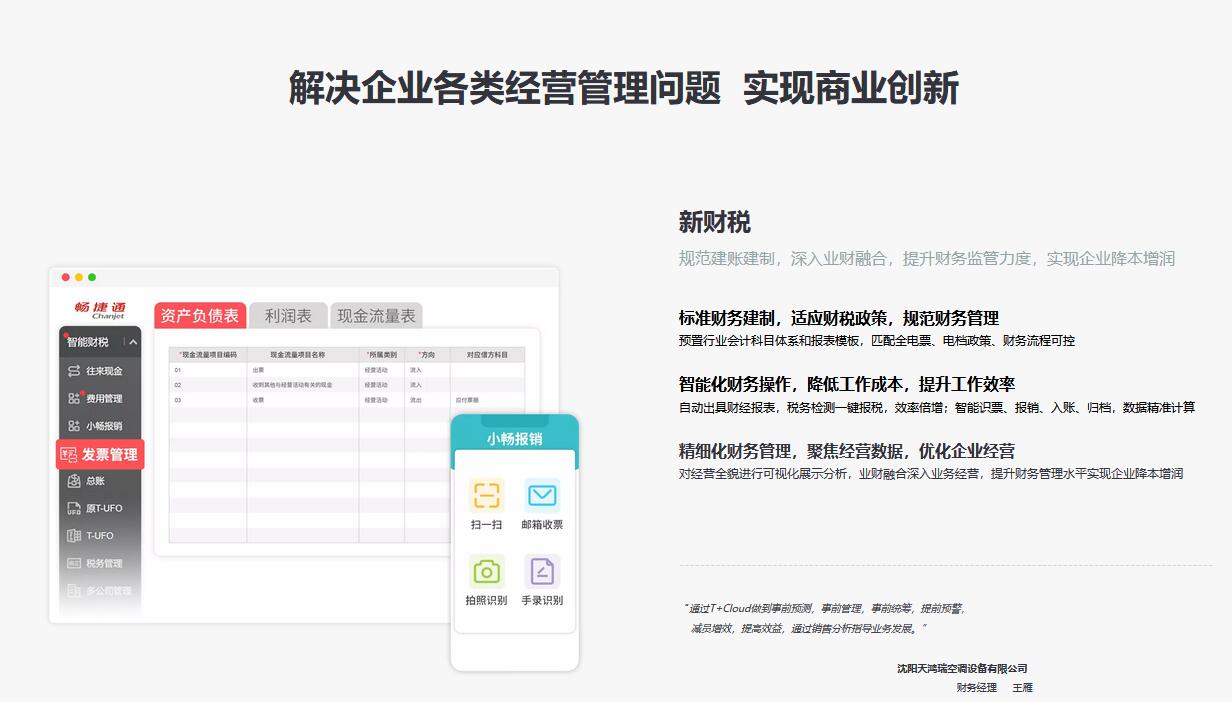This screenshot has height=702, width=1232.
Task: Select the 拍照识别 camera icon
Action: tap(486, 571)
